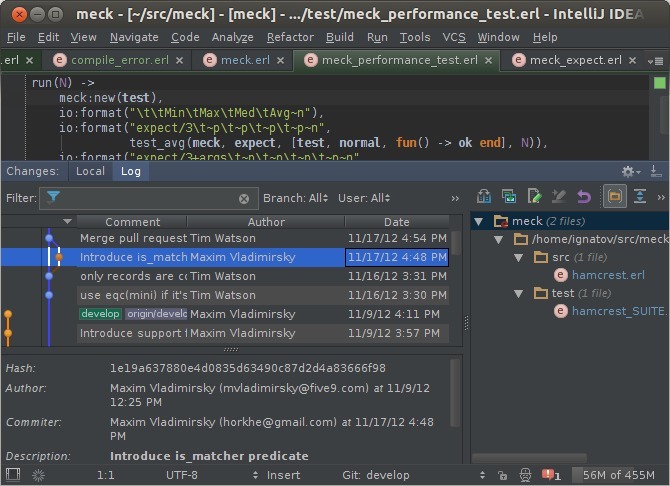Close the meck_performance_test.erl tab
The image size is (670, 486).
(x=488, y=61)
